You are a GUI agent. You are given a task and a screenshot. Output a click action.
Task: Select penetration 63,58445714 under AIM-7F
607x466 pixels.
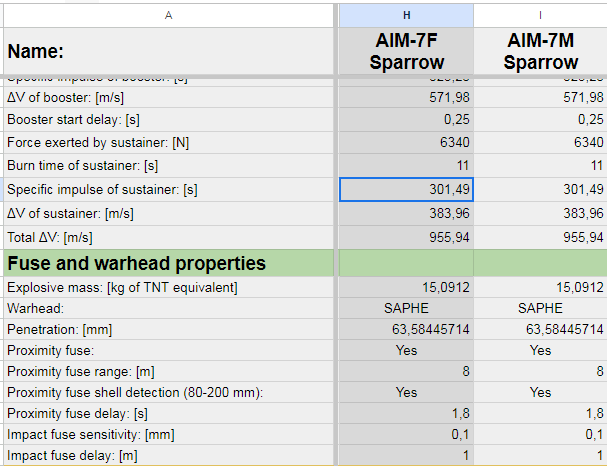(x=406, y=329)
